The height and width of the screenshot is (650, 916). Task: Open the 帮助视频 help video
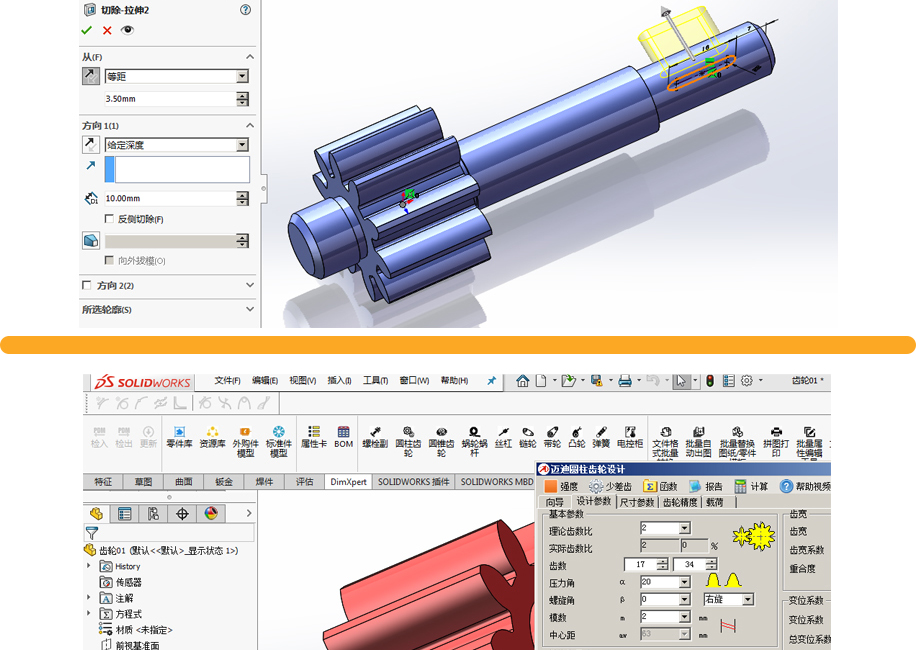(x=806, y=486)
